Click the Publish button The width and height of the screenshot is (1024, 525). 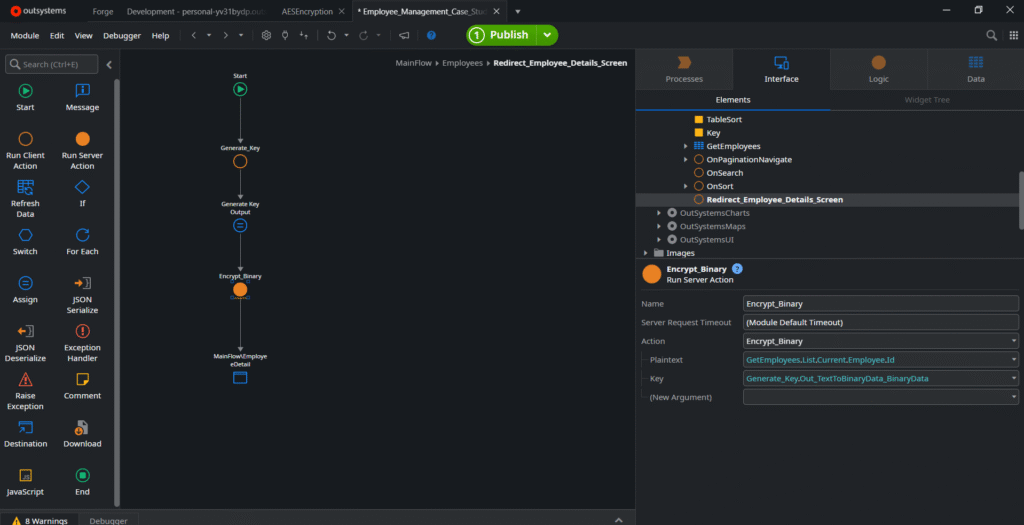pos(502,35)
